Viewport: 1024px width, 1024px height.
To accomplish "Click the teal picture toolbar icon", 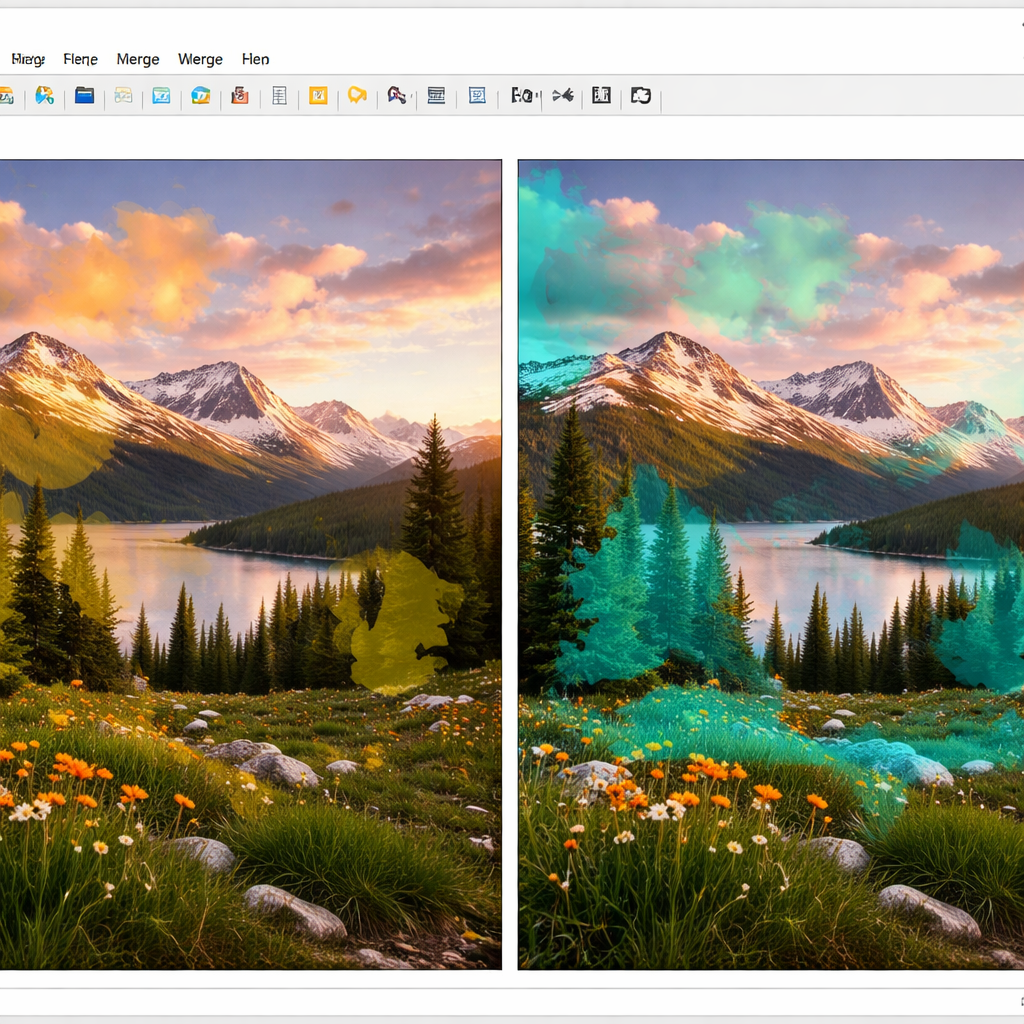I will click(x=161, y=96).
